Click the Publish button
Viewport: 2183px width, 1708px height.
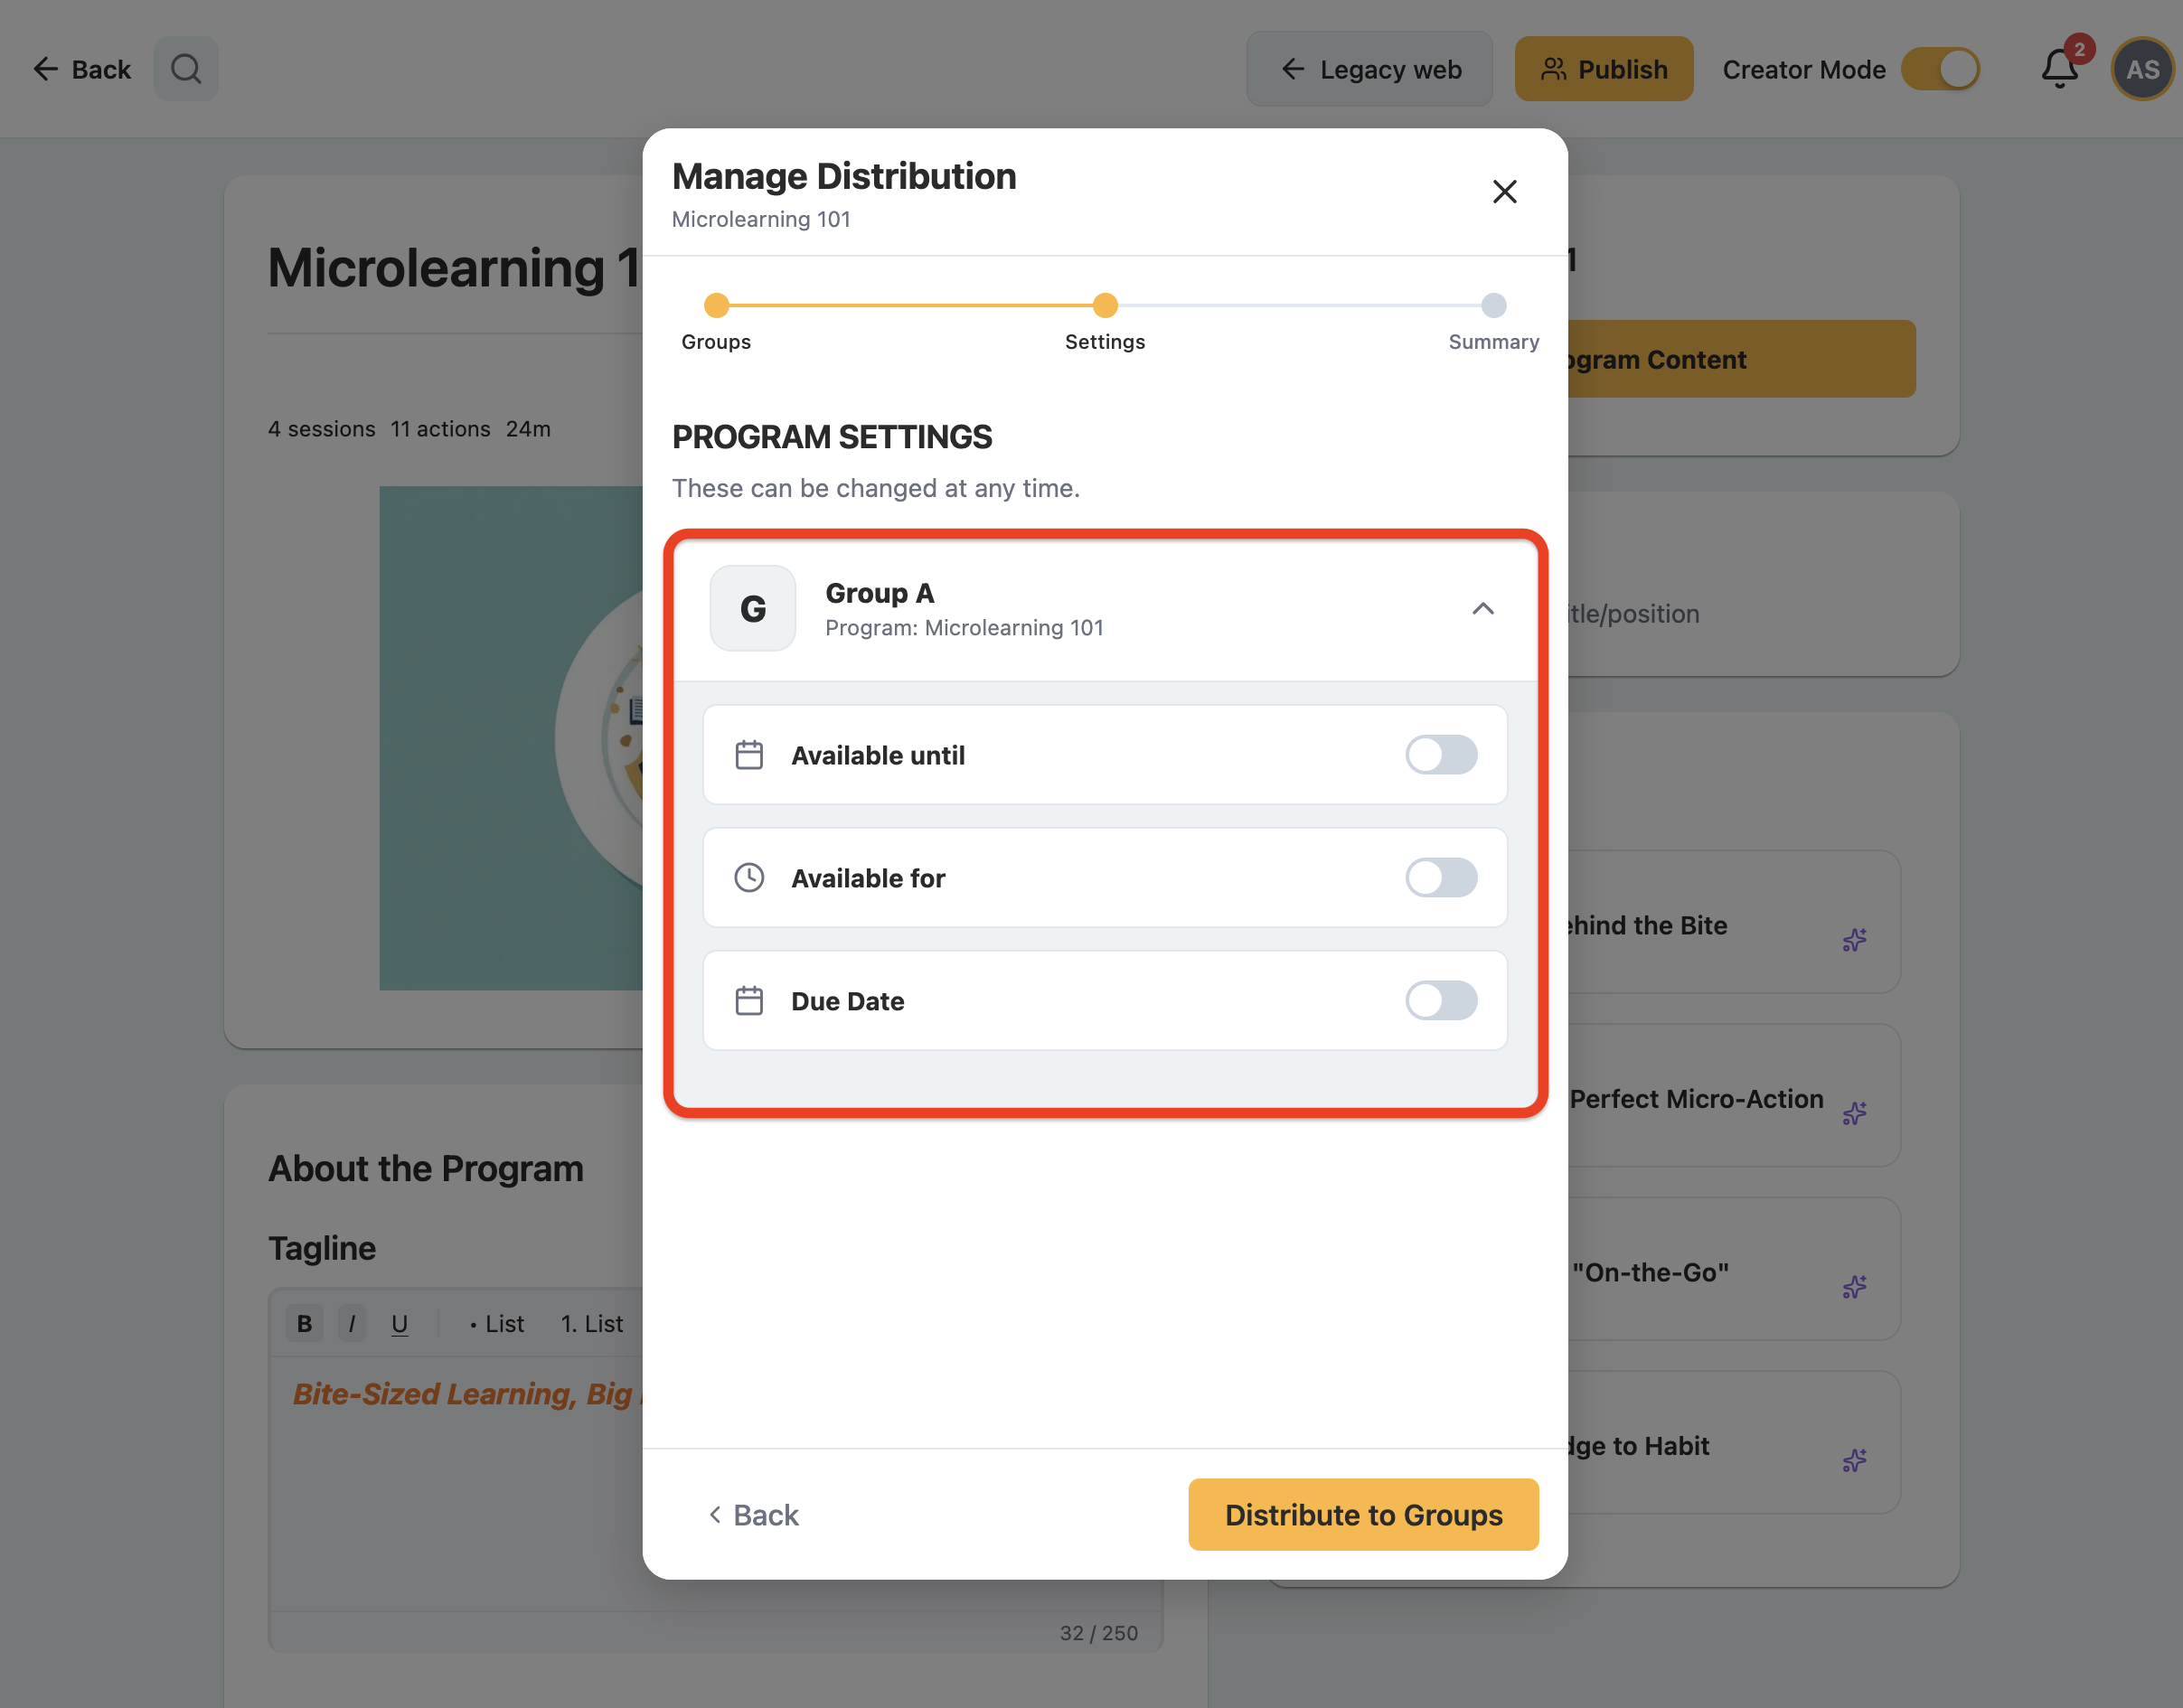coord(1603,69)
